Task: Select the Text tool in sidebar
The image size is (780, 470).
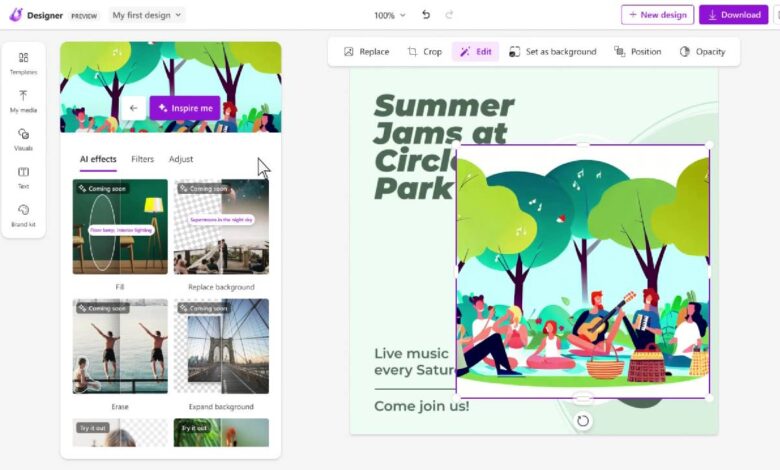Action: pos(23,177)
